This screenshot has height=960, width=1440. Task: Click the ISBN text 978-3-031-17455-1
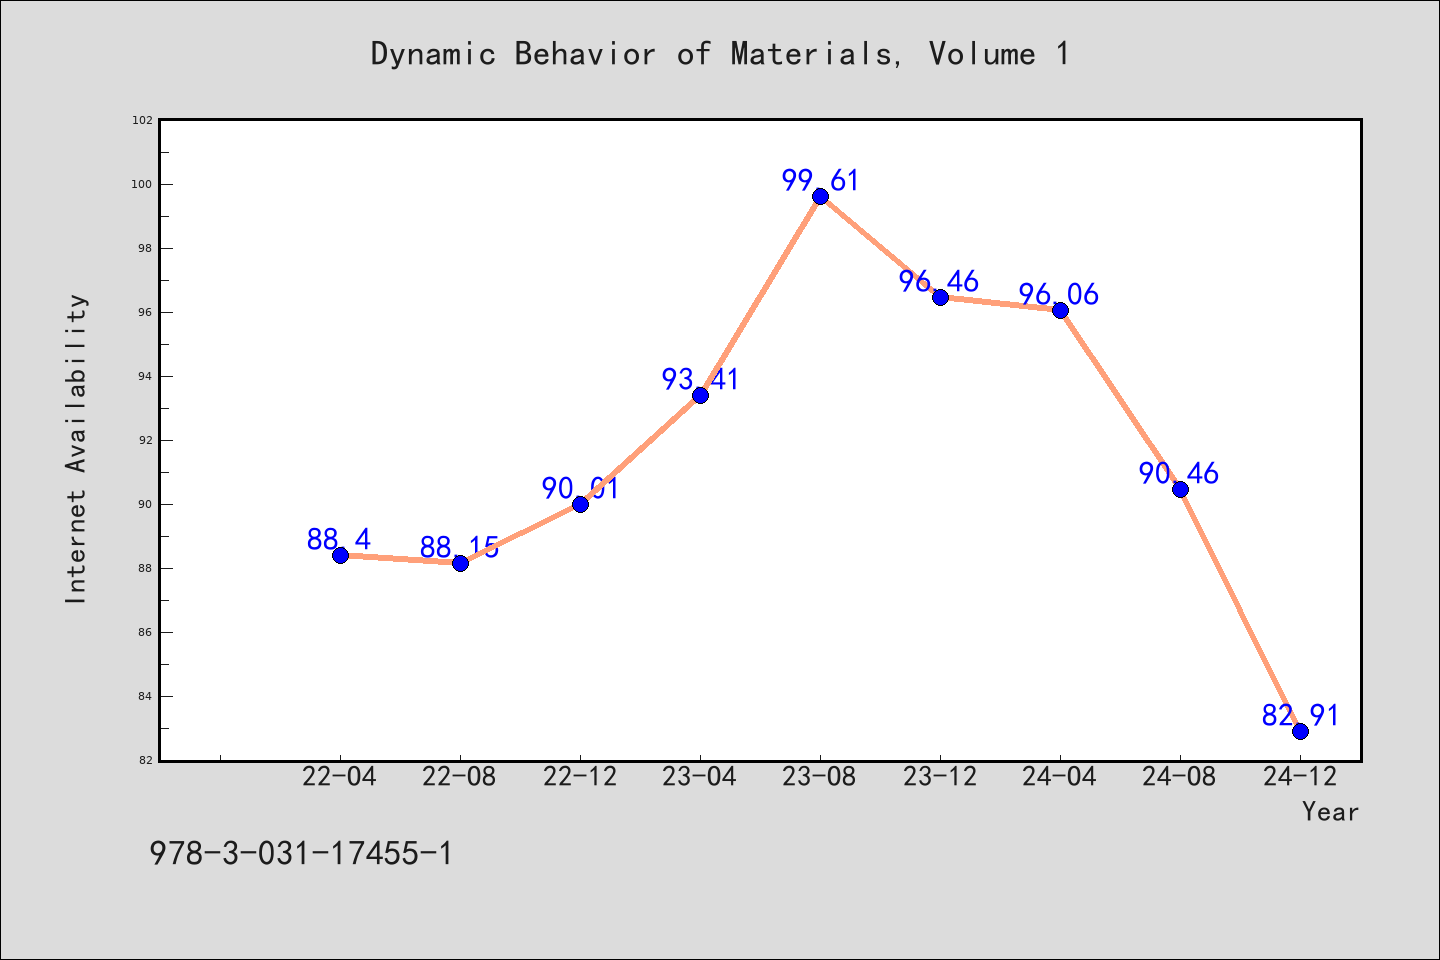pos(301,853)
